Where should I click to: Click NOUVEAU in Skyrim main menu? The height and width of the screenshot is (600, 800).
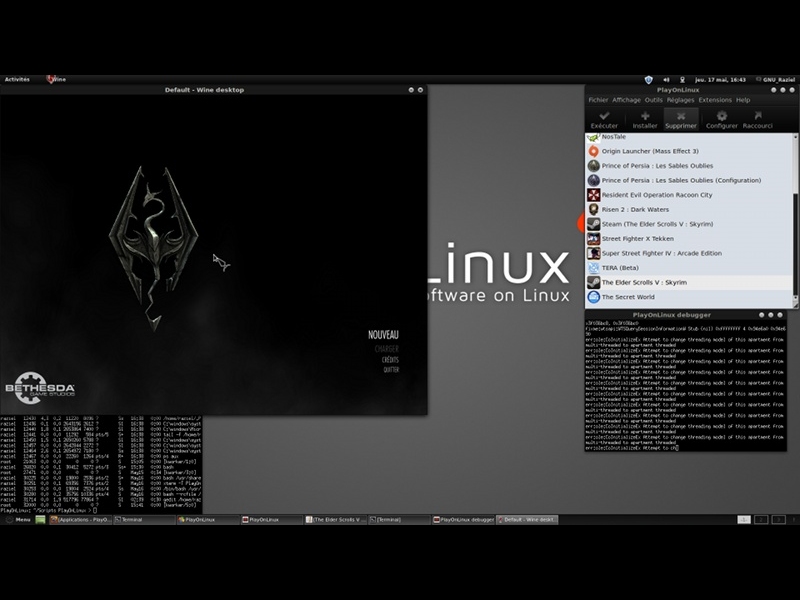tap(383, 335)
